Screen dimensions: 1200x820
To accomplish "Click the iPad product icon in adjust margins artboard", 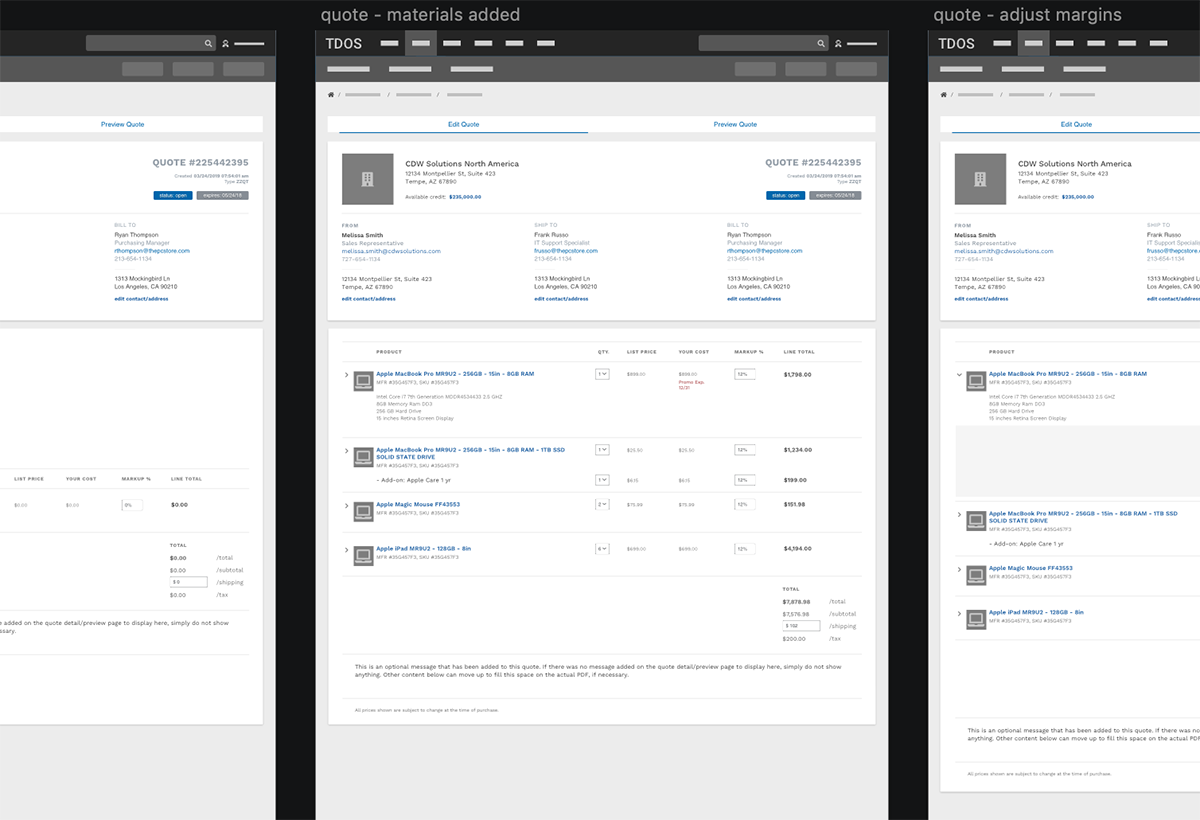I will [x=977, y=619].
